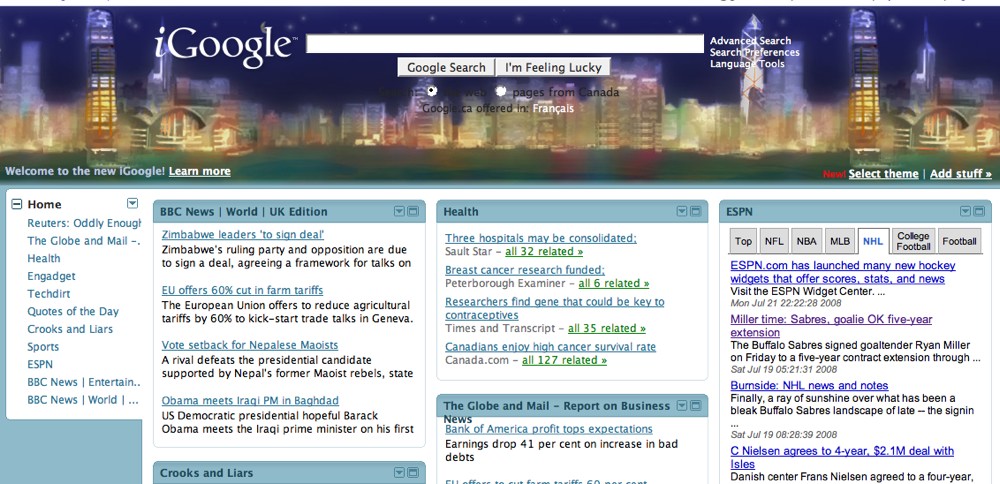Open The Globe and Mail sidebar item
Screen dimensions: 1000x484
point(84,241)
